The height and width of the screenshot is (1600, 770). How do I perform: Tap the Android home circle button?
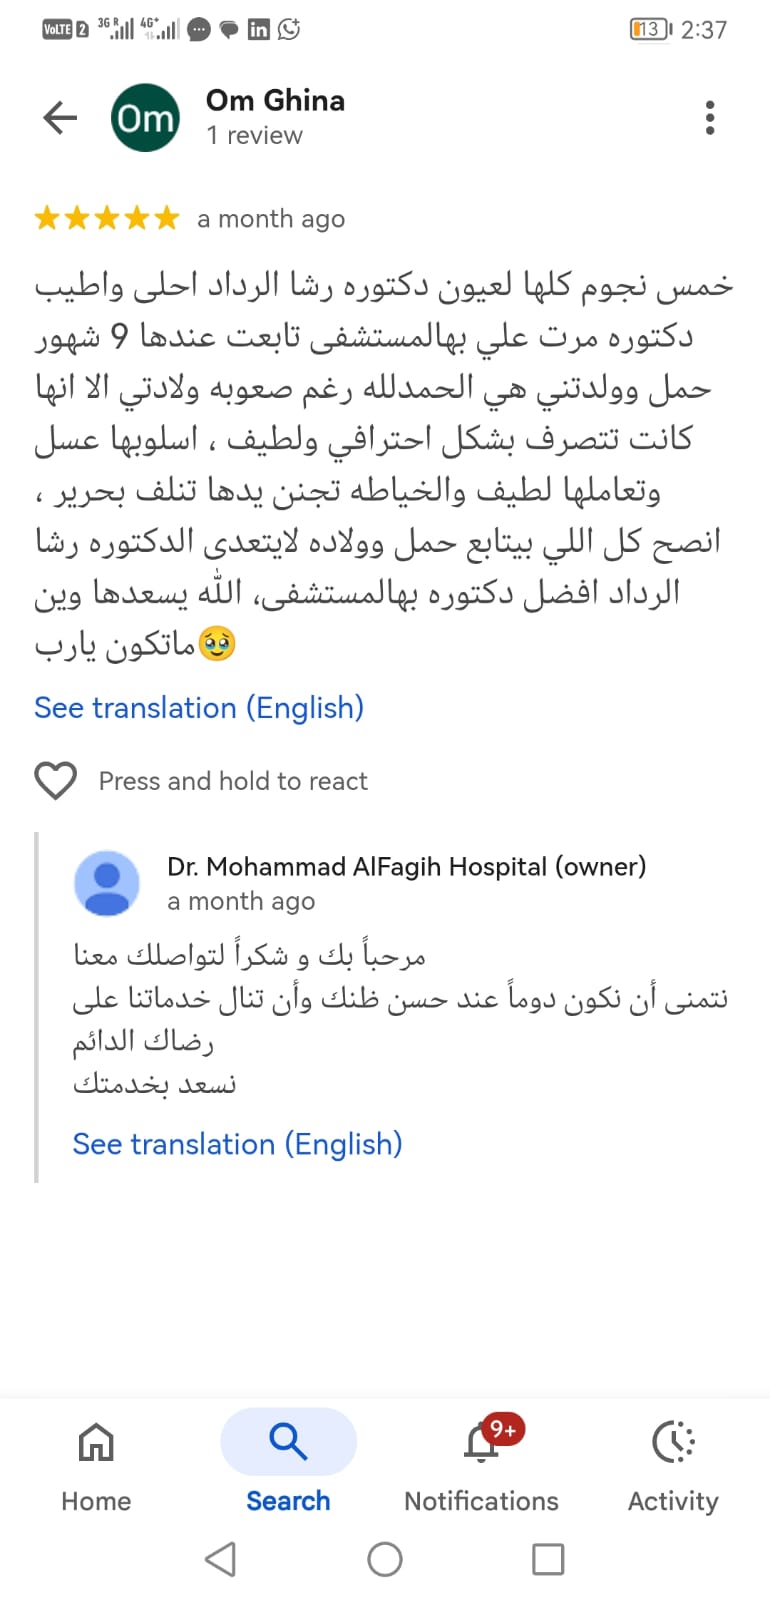385,1559
